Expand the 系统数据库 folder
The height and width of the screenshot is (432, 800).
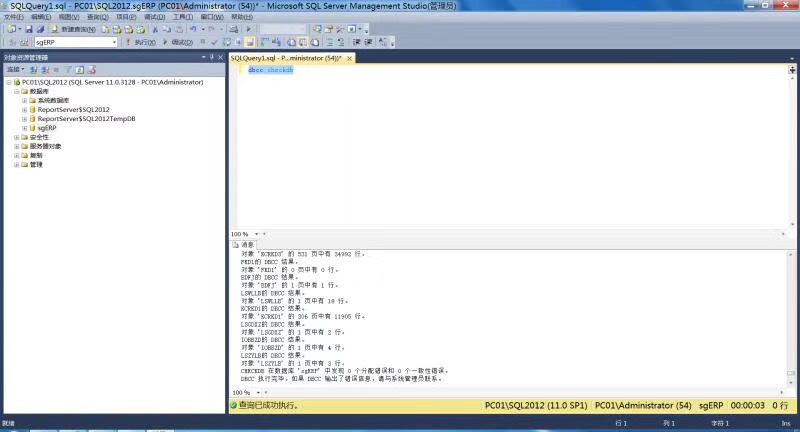[x=24, y=100]
